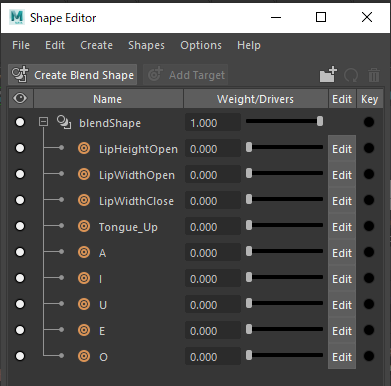This screenshot has width=391, height=386.
Task: Toggle visibility of the A target
Action: (20, 252)
